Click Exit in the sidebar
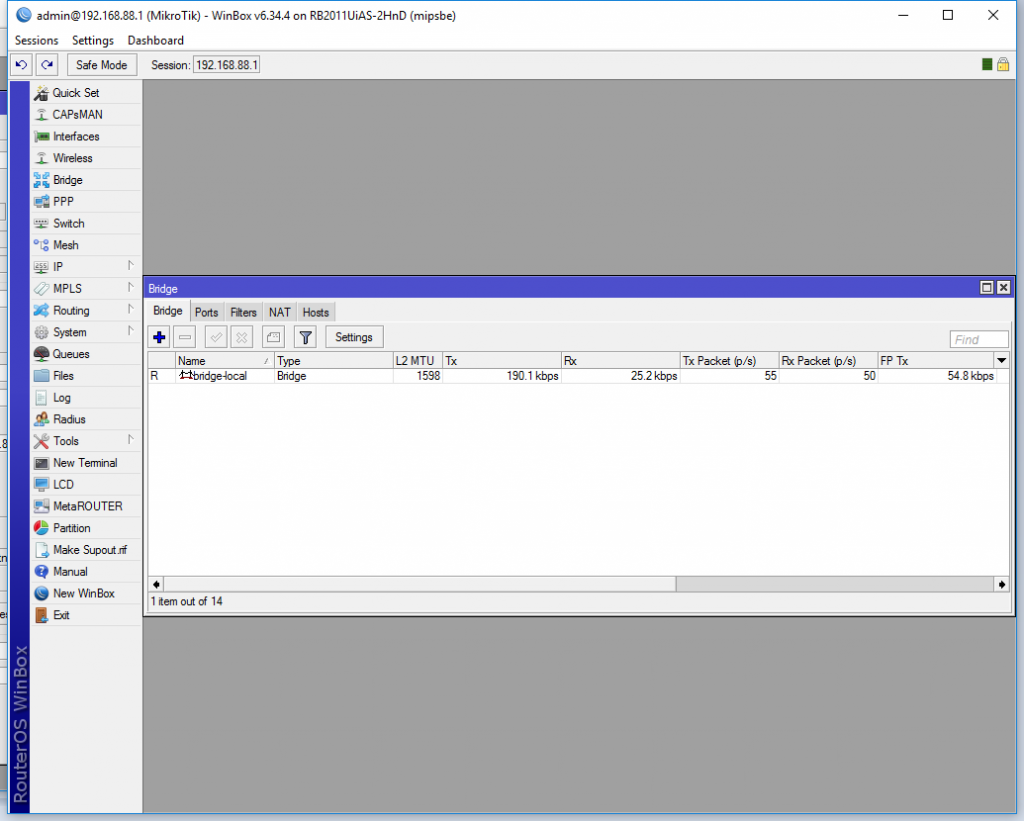Image resolution: width=1024 pixels, height=821 pixels. coord(86,615)
